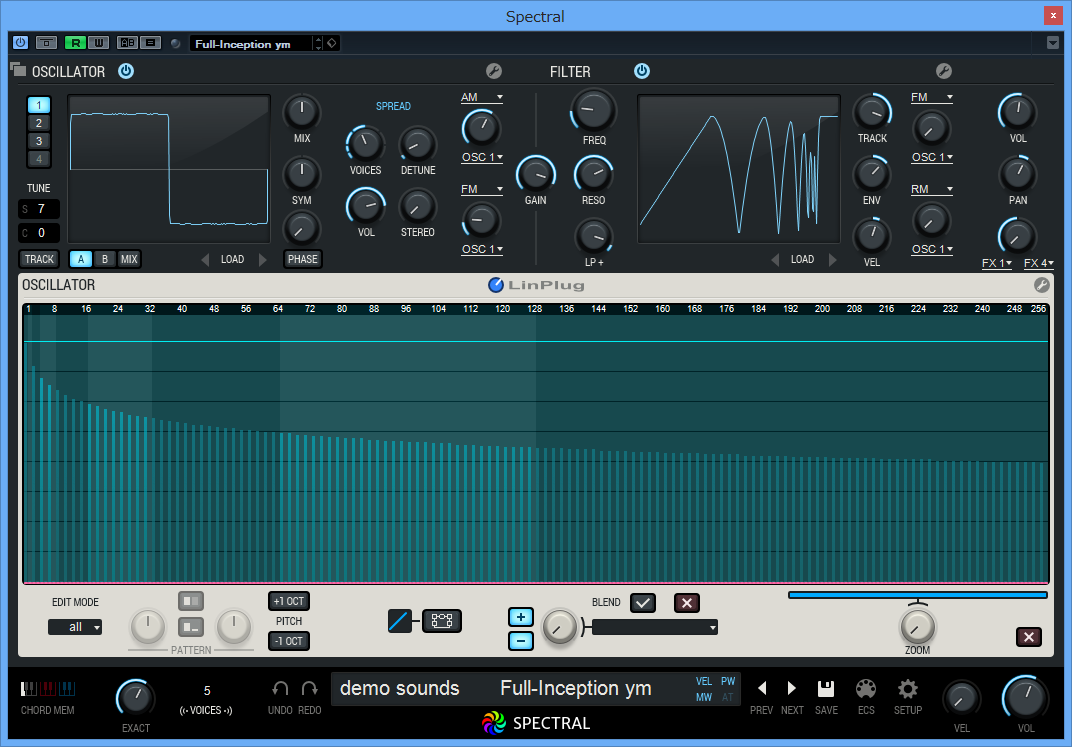Open oscillator section wrench settings
This screenshot has height=747, width=1072.
(x=494, y=71)
